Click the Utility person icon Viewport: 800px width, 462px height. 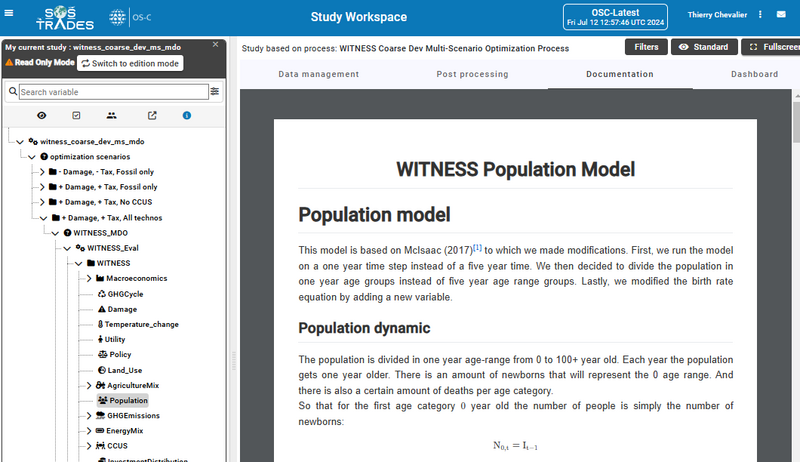coord(101,339)
